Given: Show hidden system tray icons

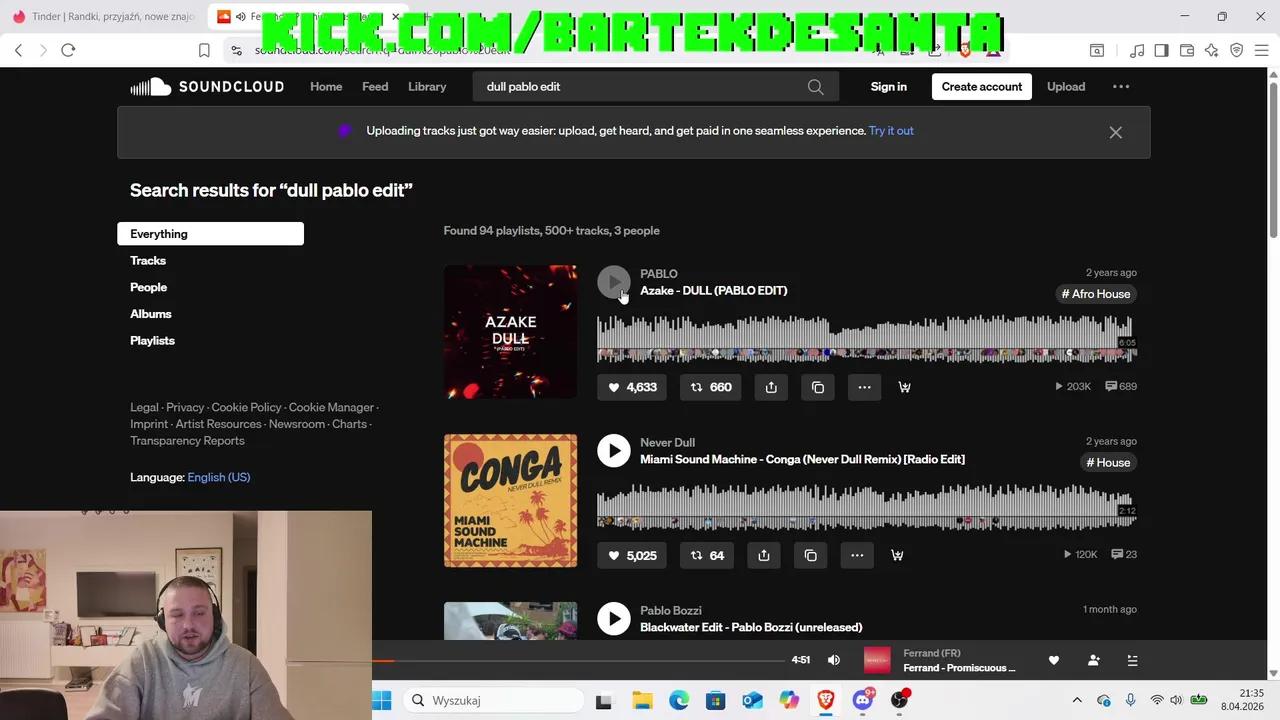Looking at the screenshot, I should coord(1076,700).
